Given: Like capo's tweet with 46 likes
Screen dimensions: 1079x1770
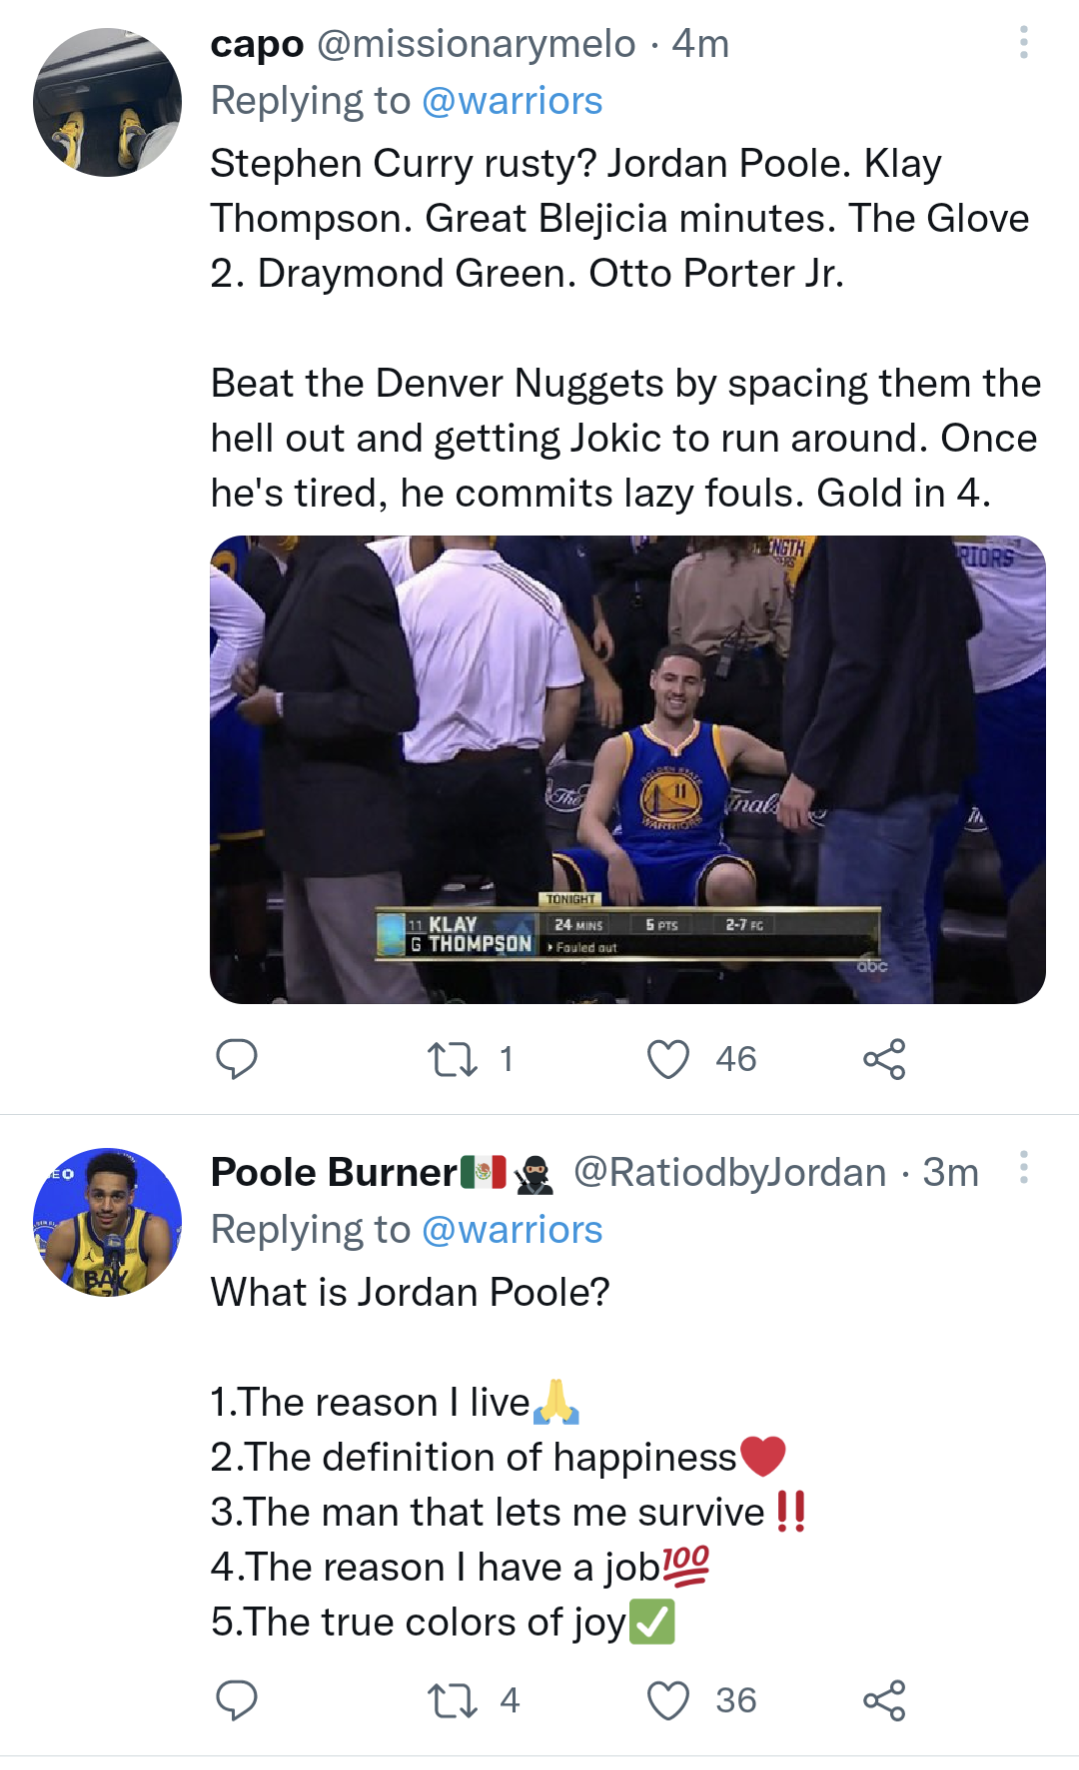Looking at the screenshot, I should coord(668,1059).
